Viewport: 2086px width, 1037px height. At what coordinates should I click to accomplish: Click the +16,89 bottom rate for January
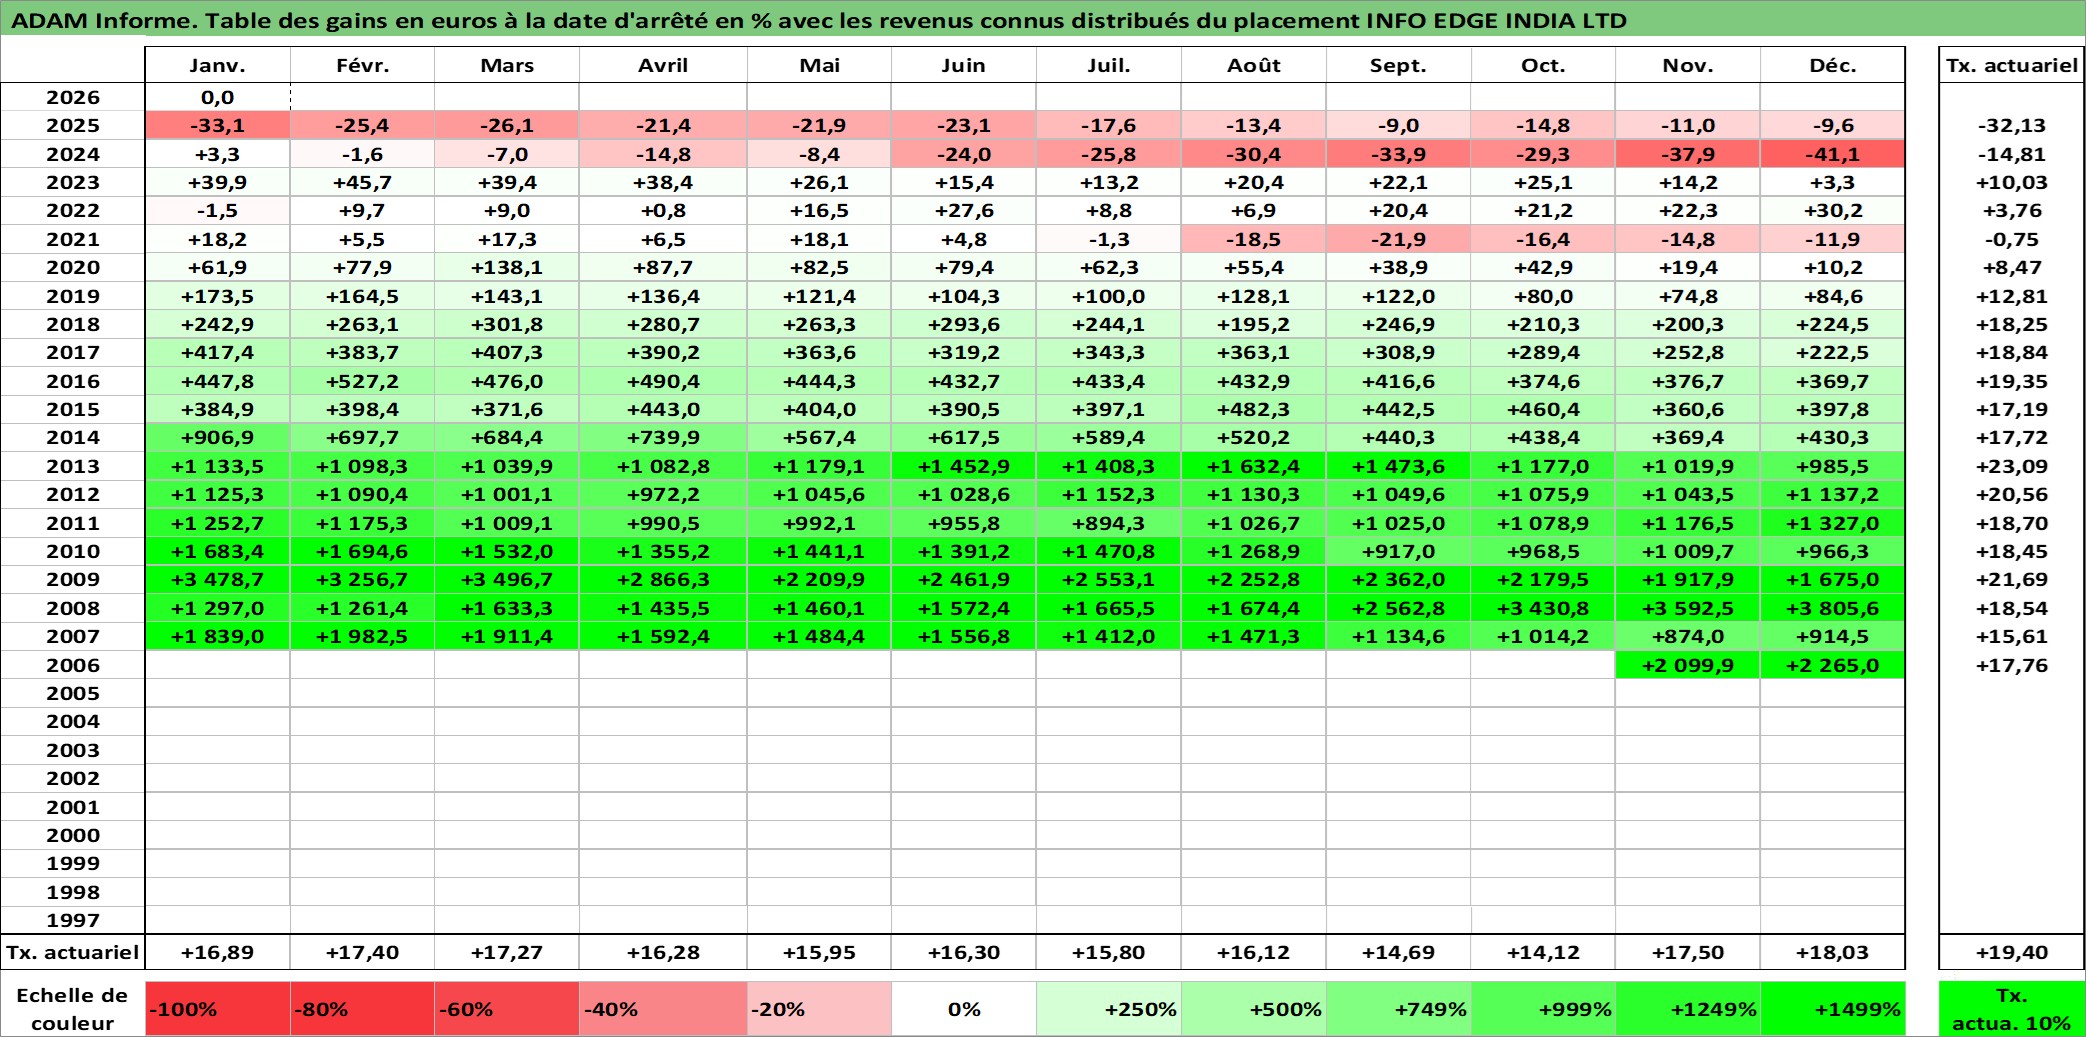[x=218, y=952]
